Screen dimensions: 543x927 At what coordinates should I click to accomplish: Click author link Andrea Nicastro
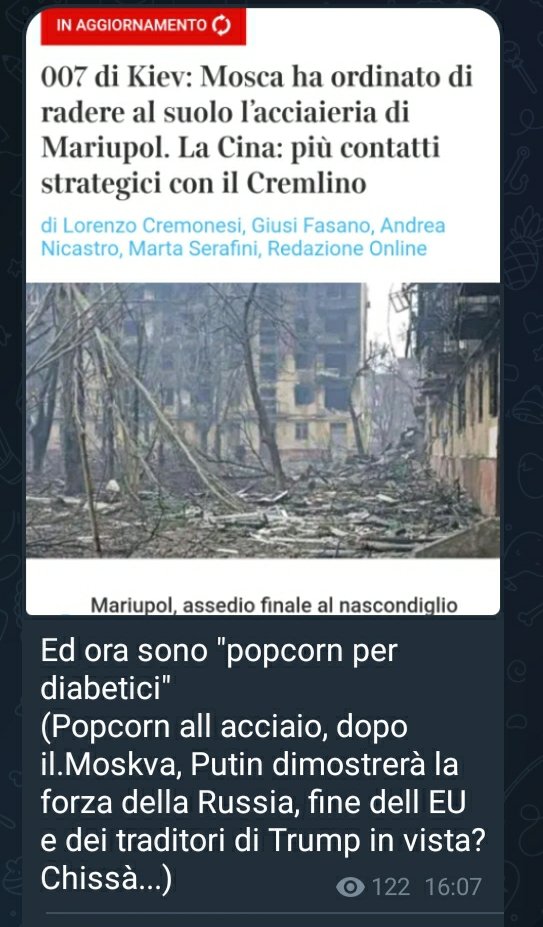[243, 237]
